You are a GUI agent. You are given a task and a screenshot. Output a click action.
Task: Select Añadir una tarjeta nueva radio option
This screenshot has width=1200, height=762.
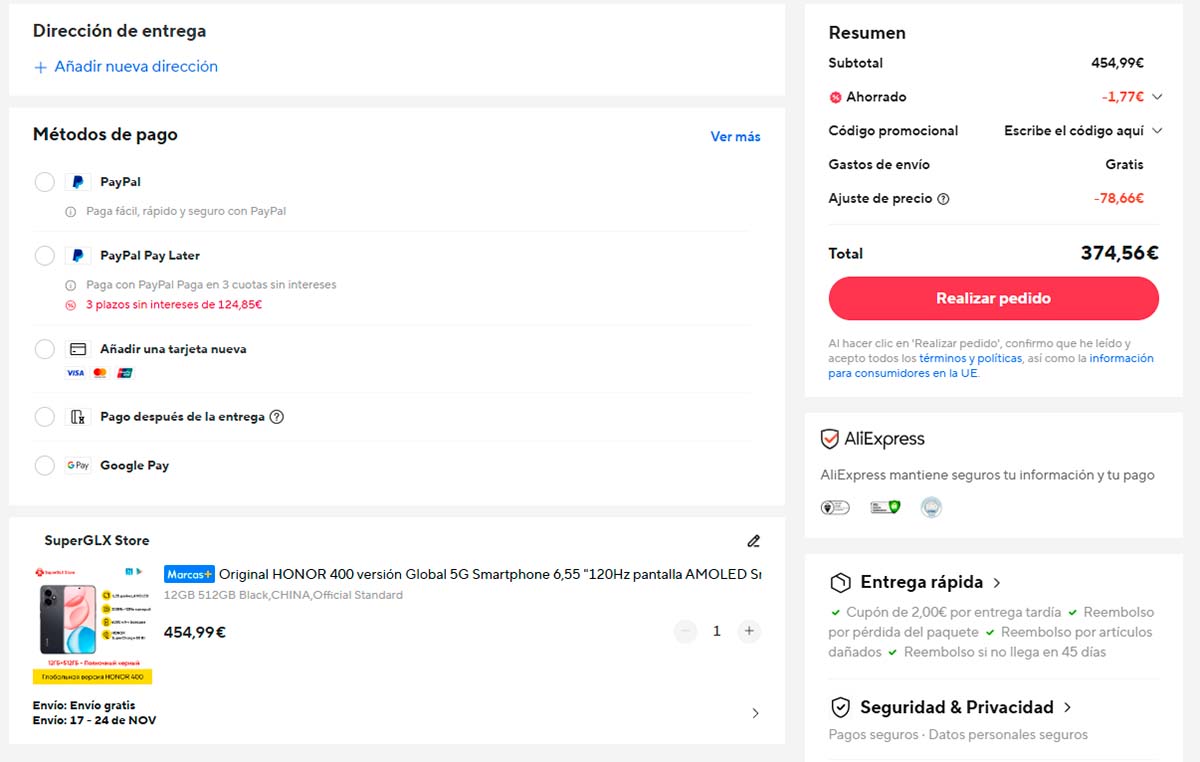point(45,349)
